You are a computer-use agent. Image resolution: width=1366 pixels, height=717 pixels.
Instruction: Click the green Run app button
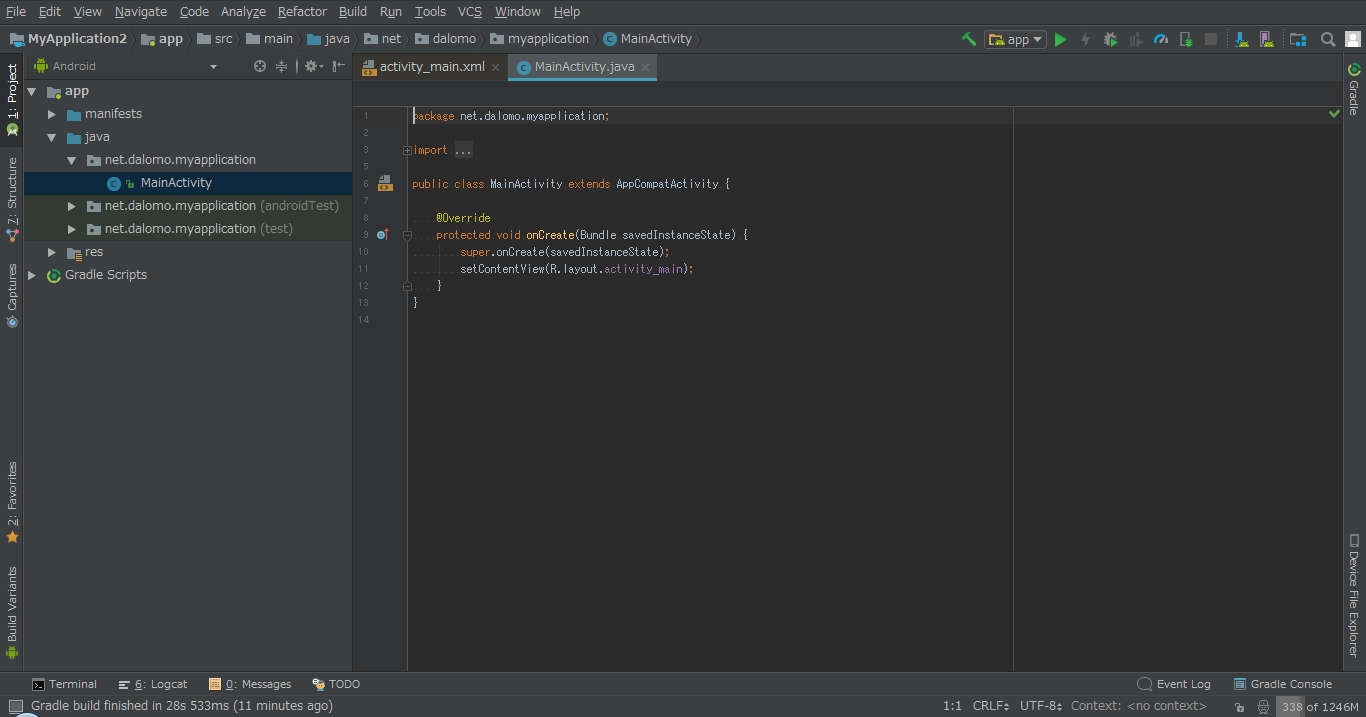1061,40
